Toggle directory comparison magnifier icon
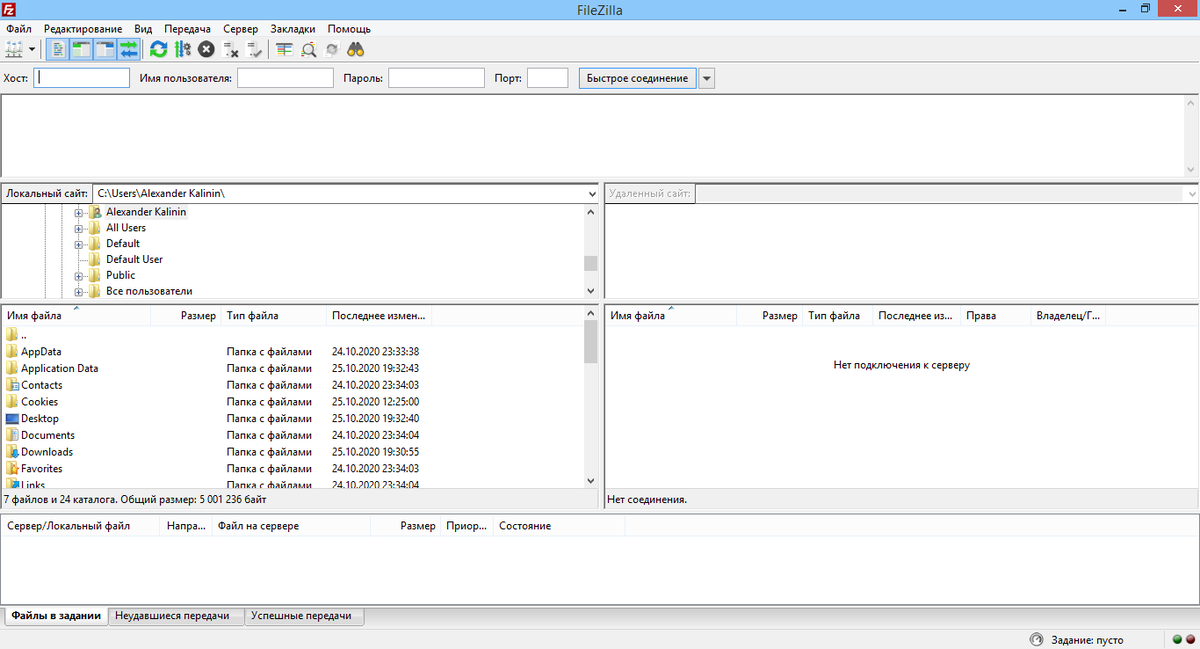The image size is (1200, 649). pos(308,48)
